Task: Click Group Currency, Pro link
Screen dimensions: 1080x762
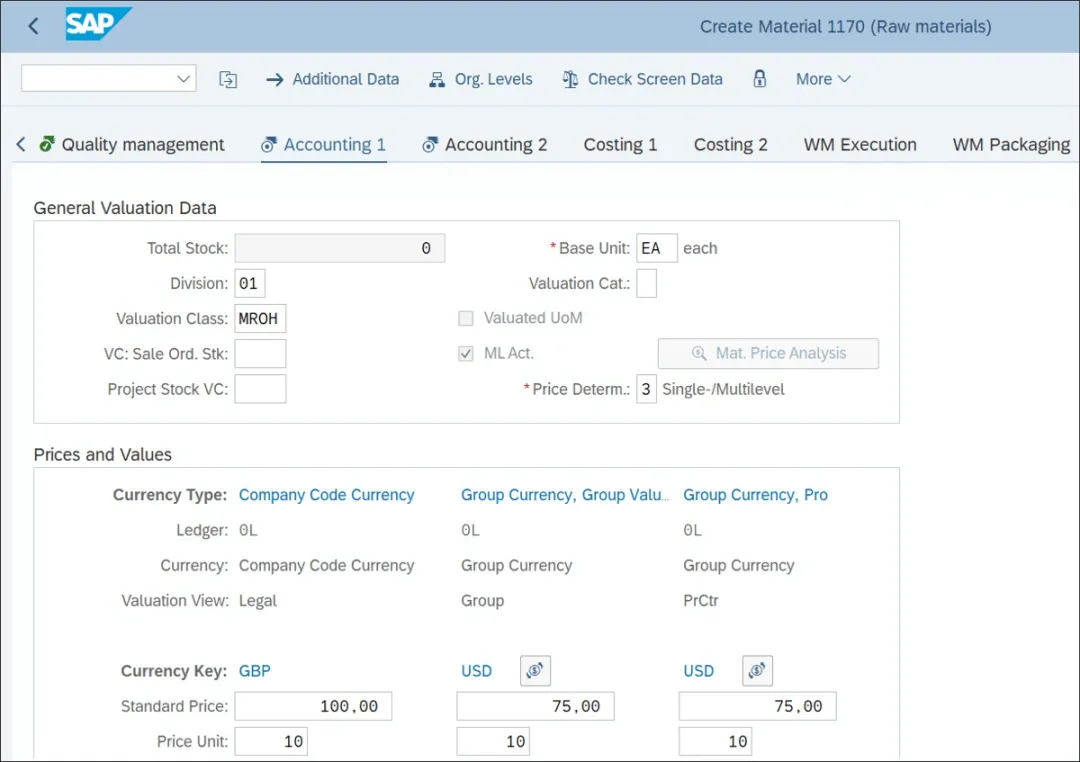Action: 756,495
